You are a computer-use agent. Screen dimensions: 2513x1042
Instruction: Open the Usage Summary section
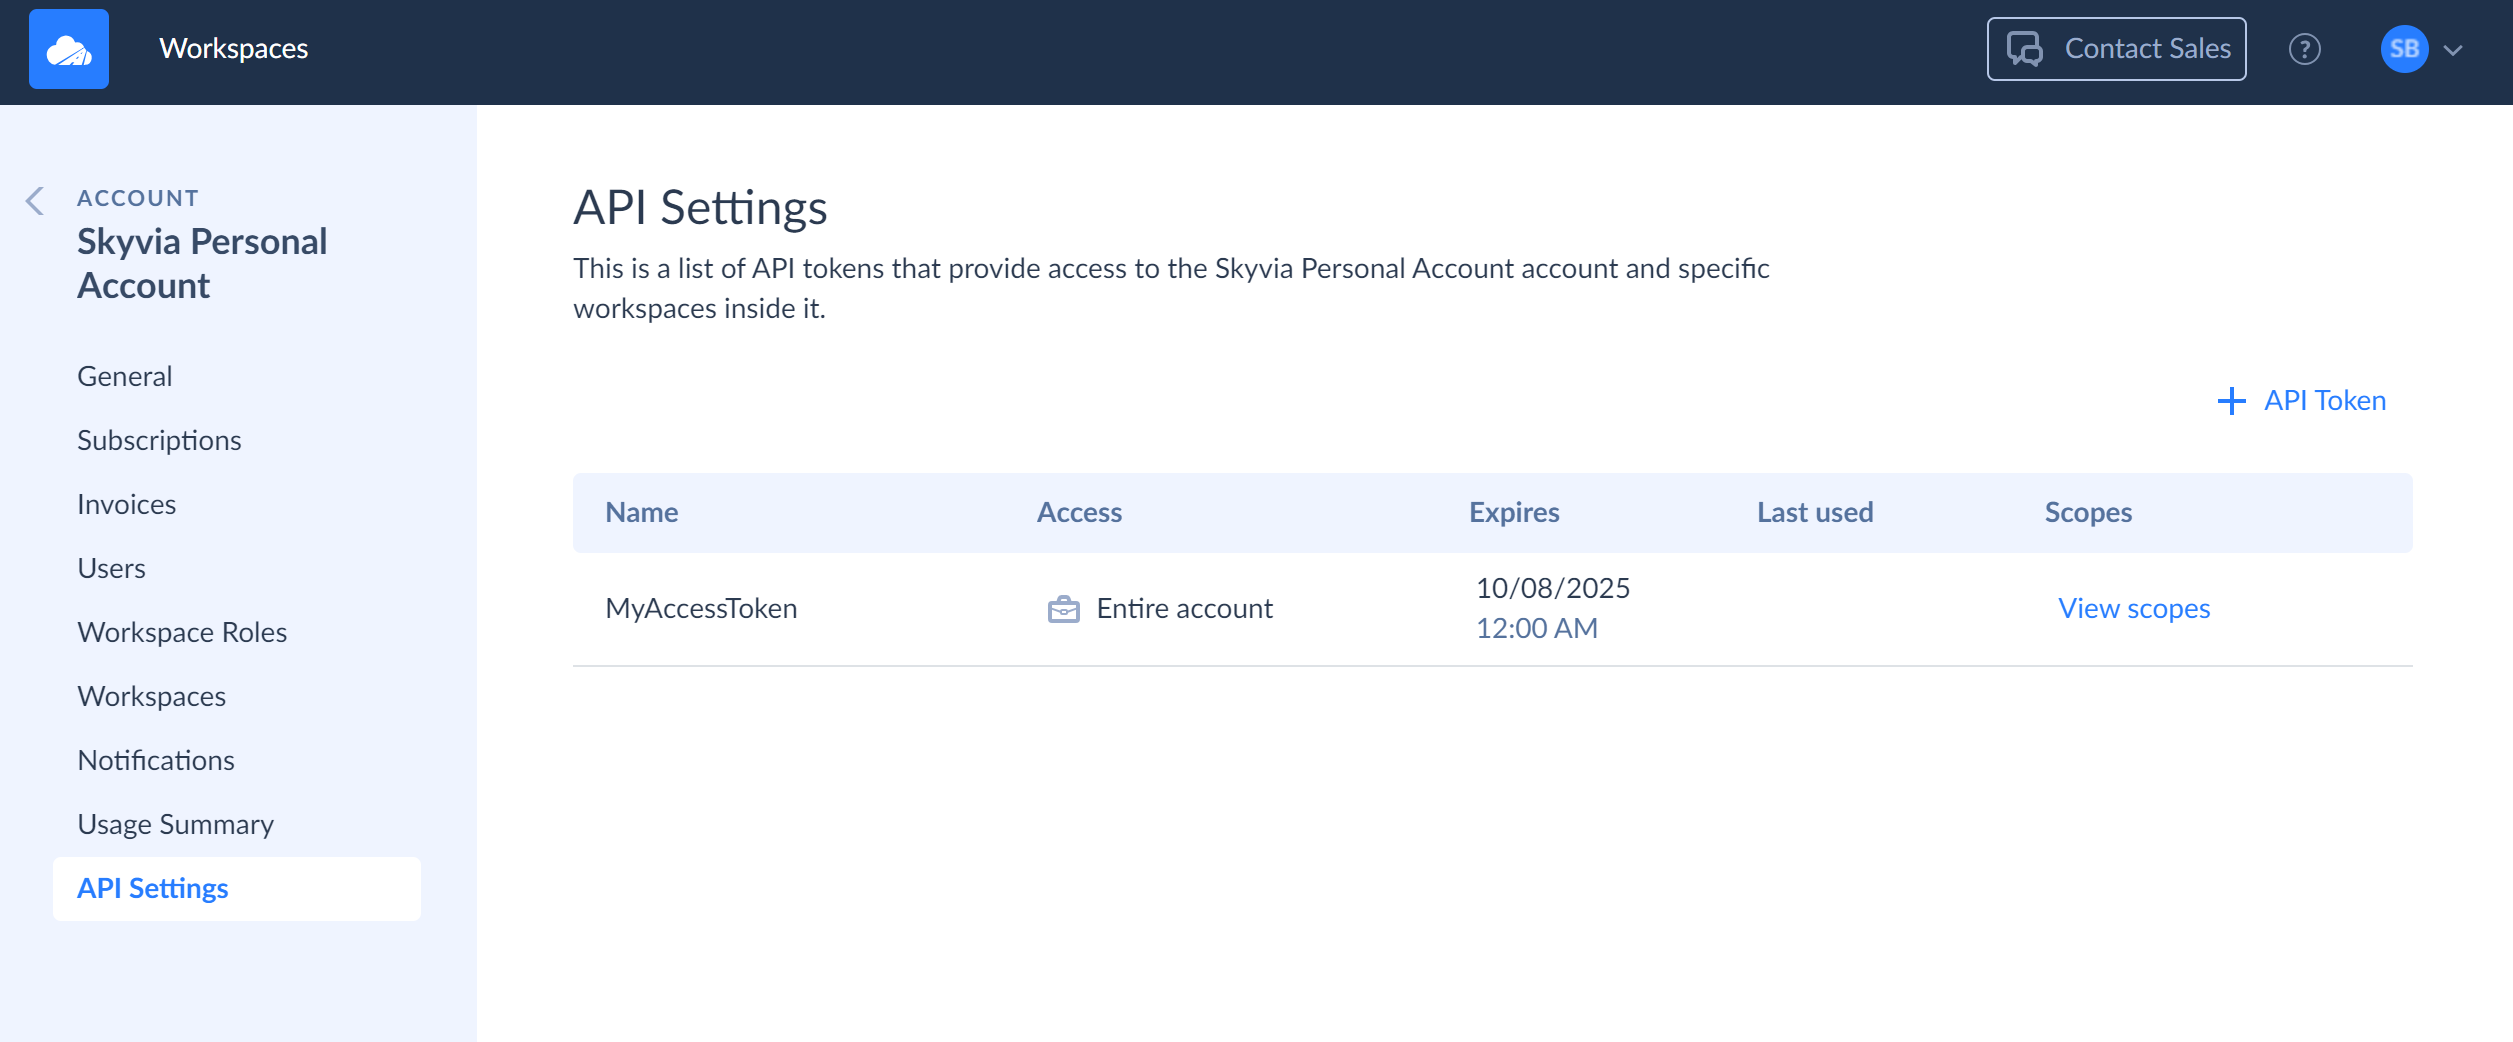(176, 824)
